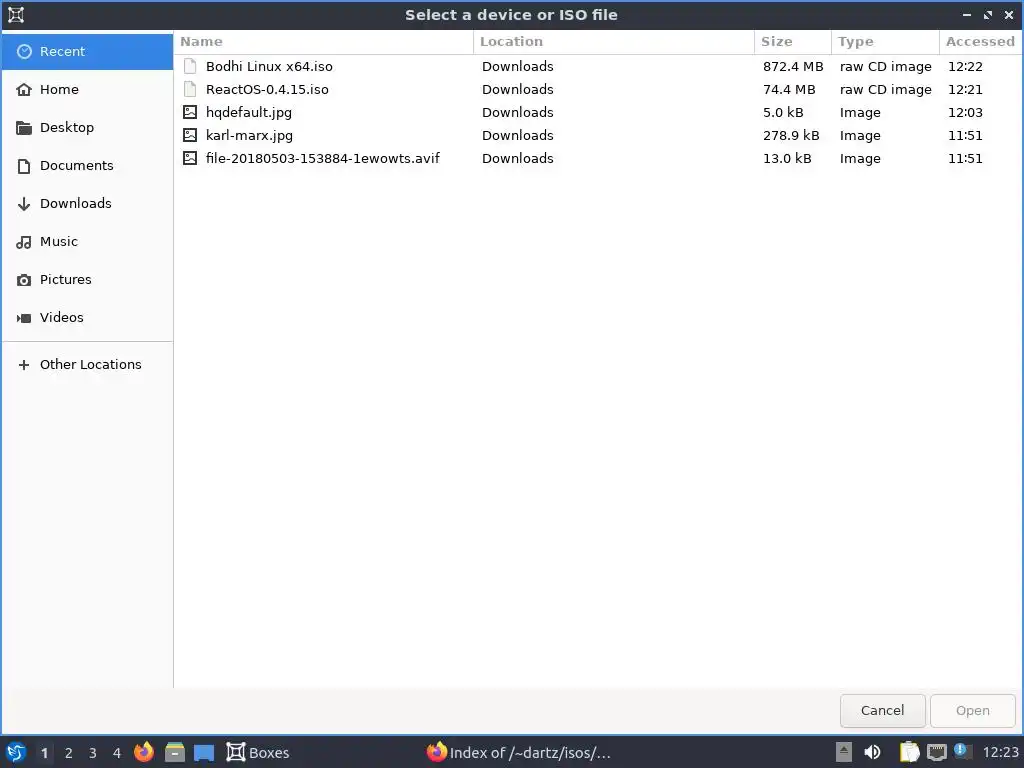This screenshot has width=1024, height=768.
Task: Click the hqdefault.jpg image file icon
Action: pos(189,112)
